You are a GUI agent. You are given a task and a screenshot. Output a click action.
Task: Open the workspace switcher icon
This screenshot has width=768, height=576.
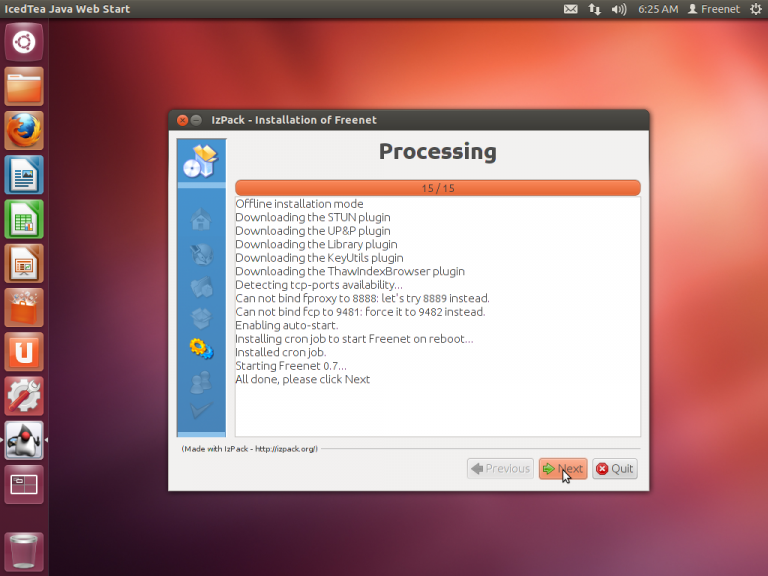[24, 483]
